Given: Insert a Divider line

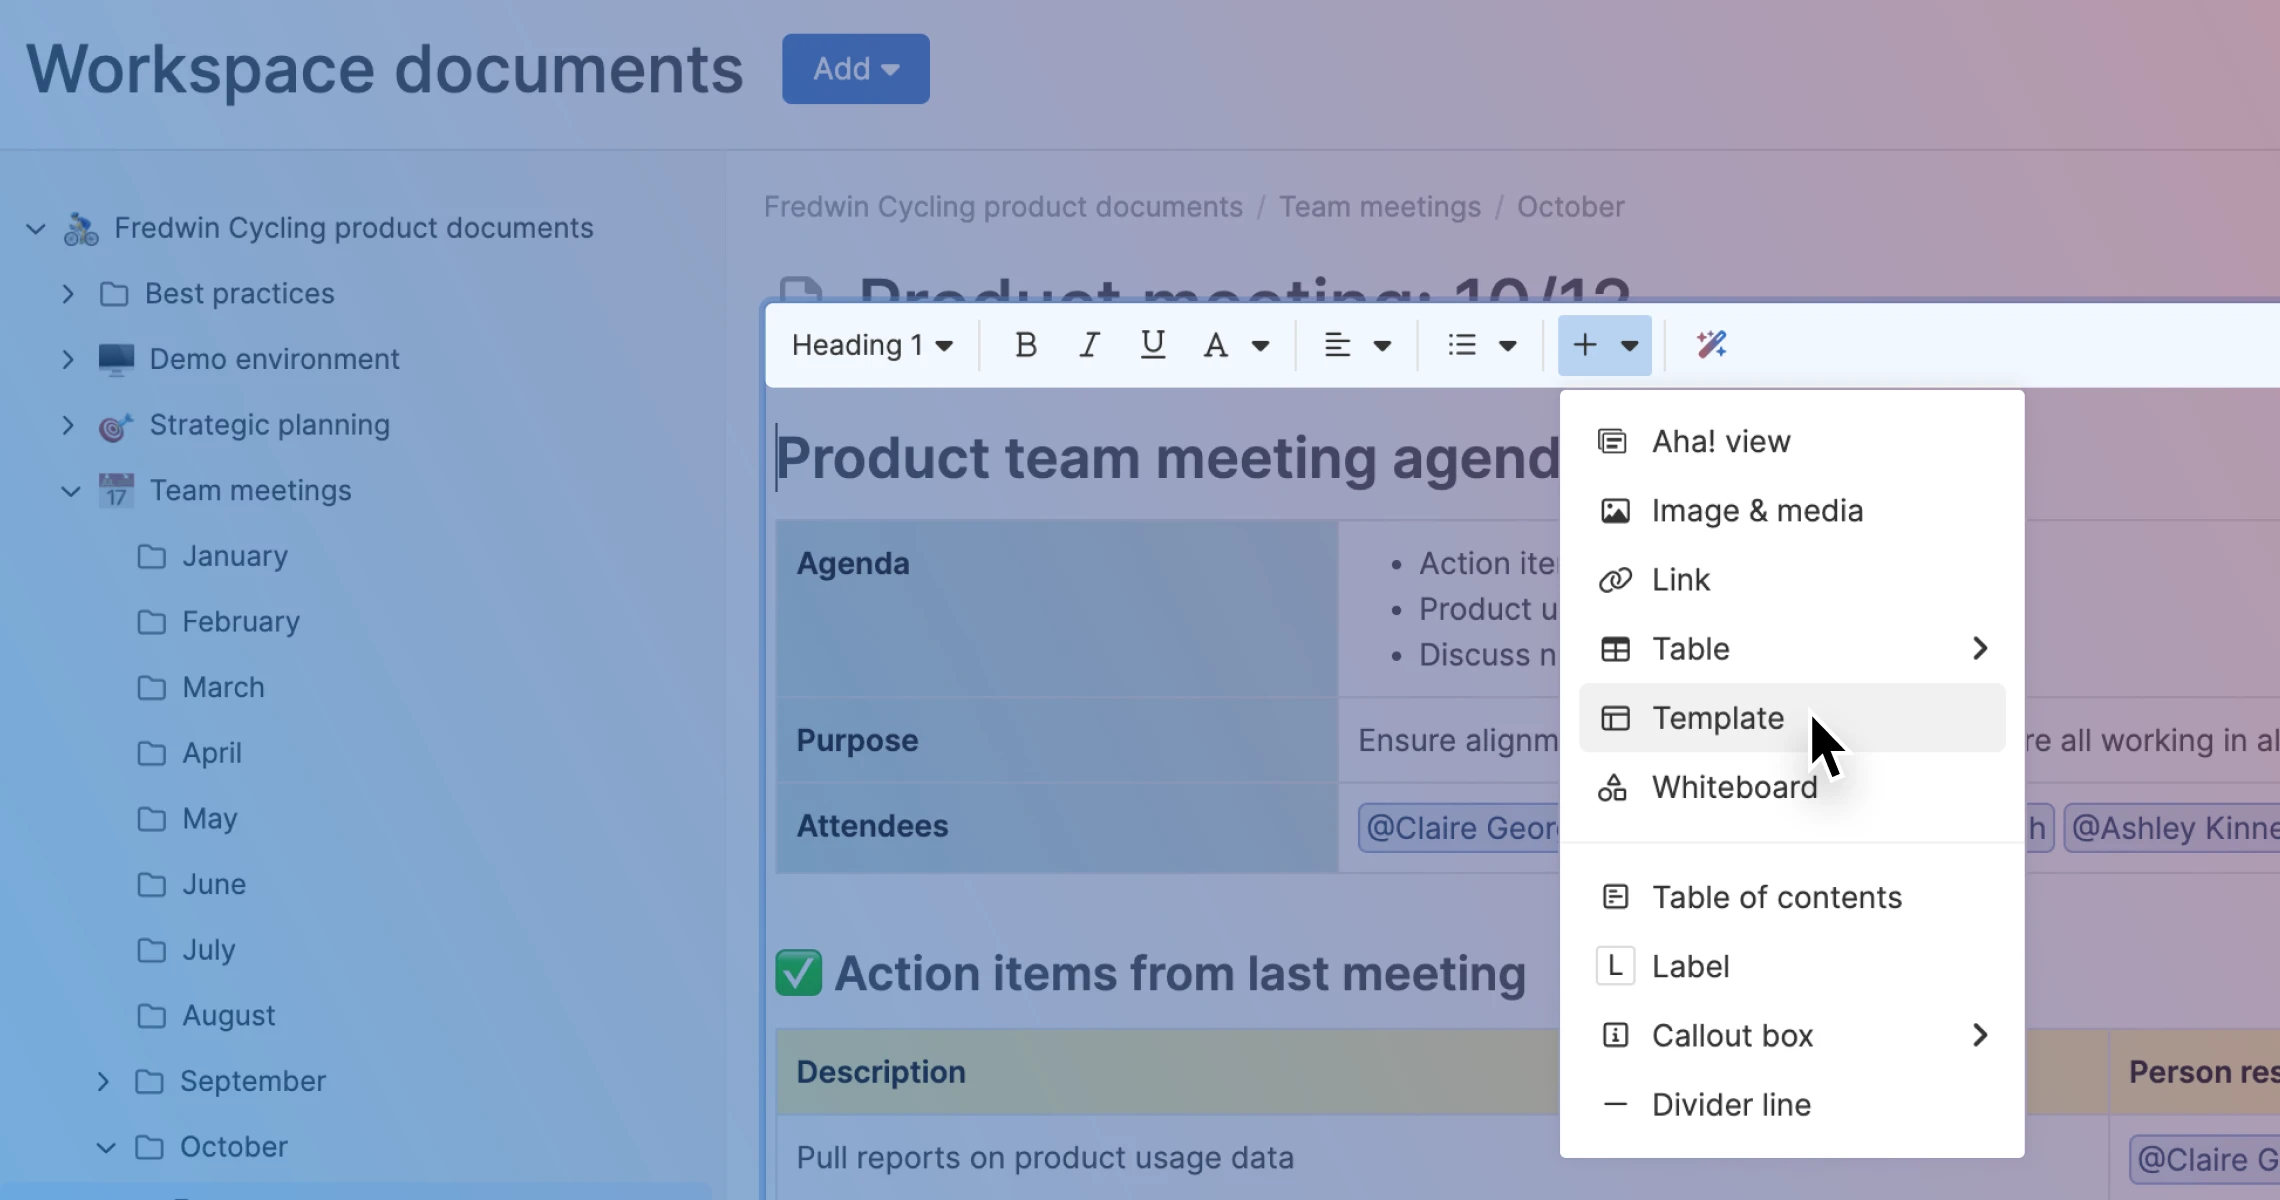Looking at the screenshot, I should (1731, 1105).
